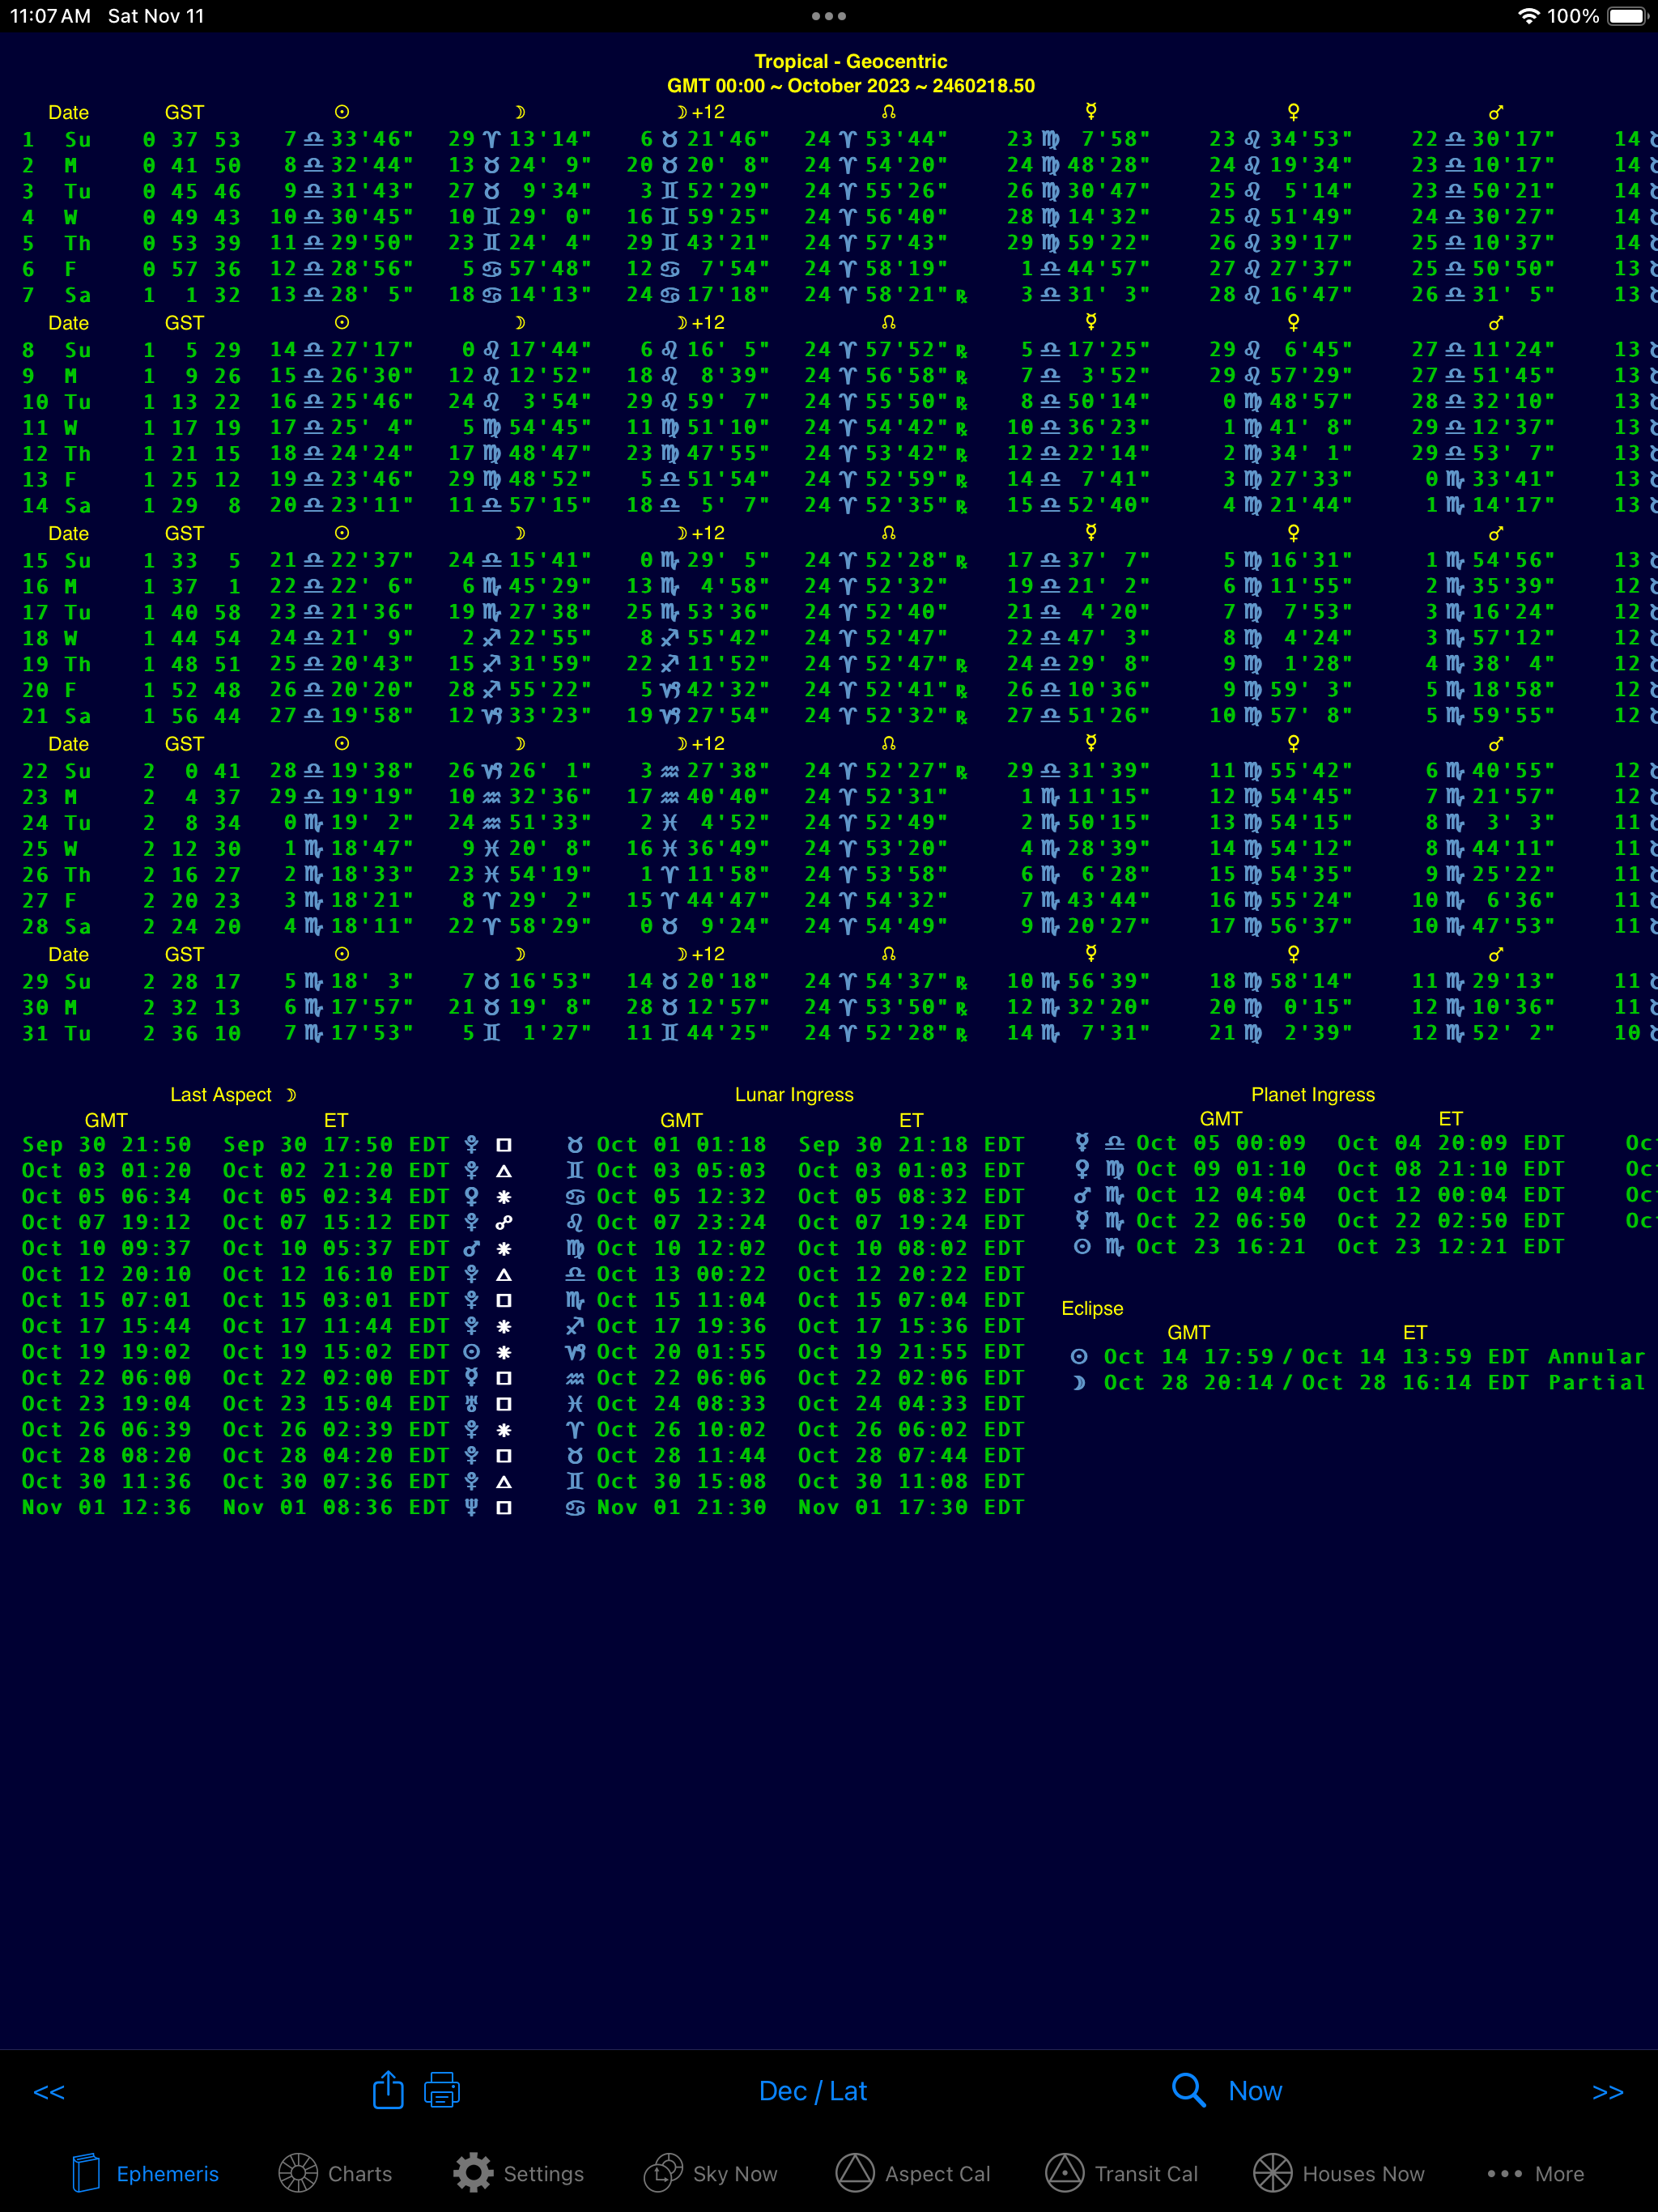
Task: Open the Charts tab
Action: click(335, 2173)
